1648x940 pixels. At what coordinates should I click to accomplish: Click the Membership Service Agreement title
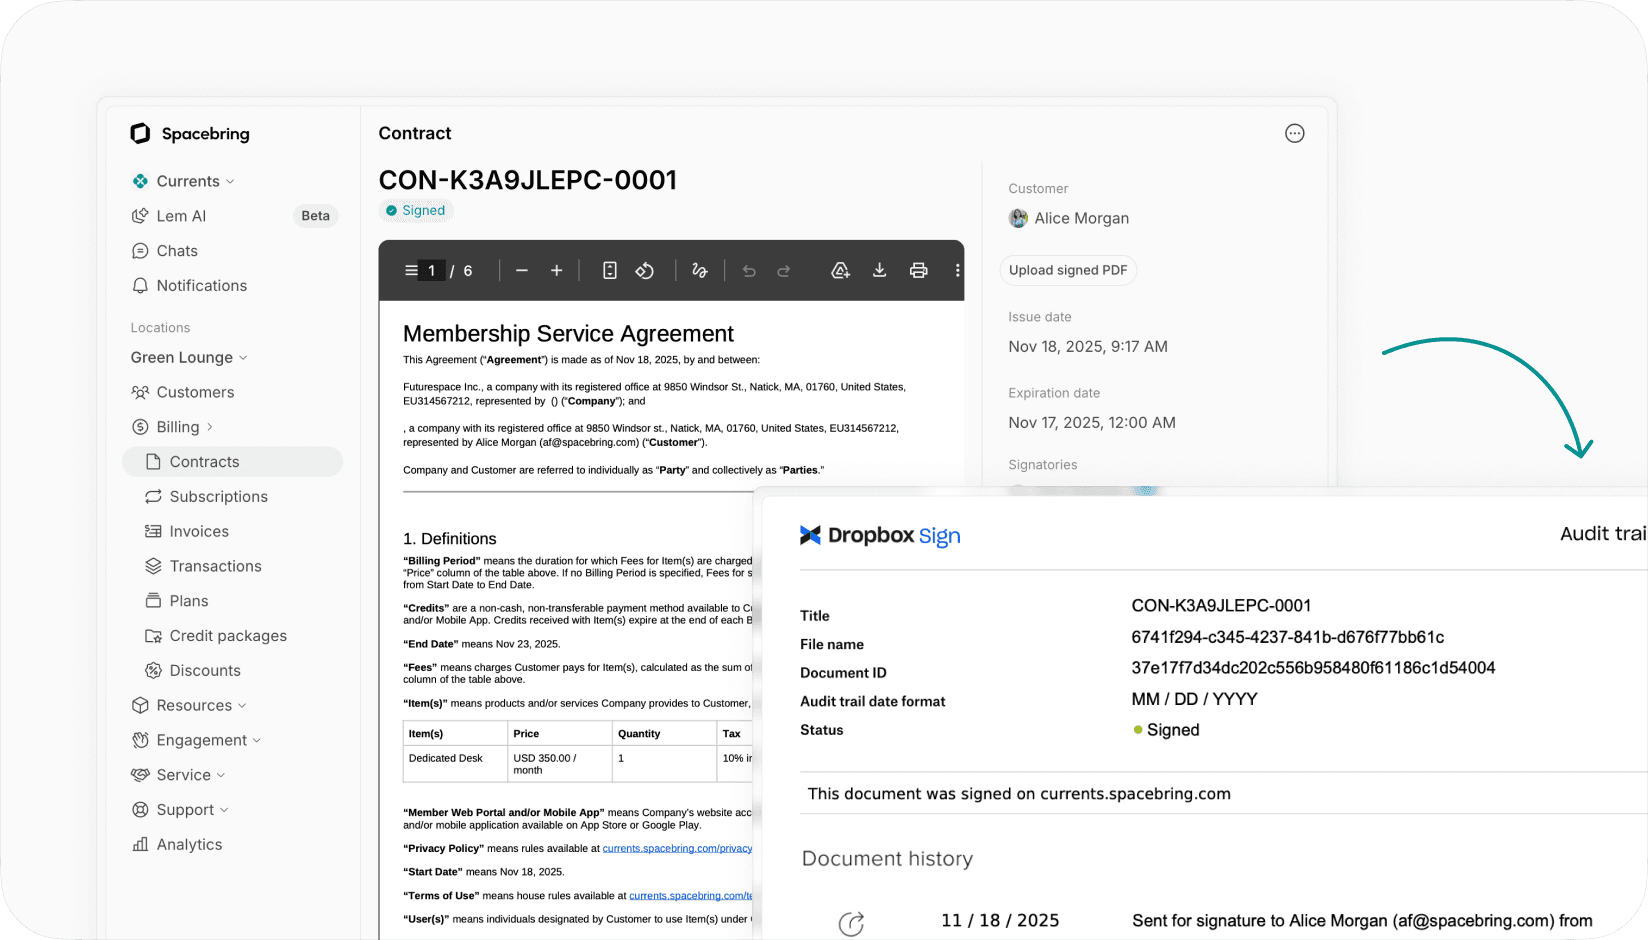(x=568, y=334)
